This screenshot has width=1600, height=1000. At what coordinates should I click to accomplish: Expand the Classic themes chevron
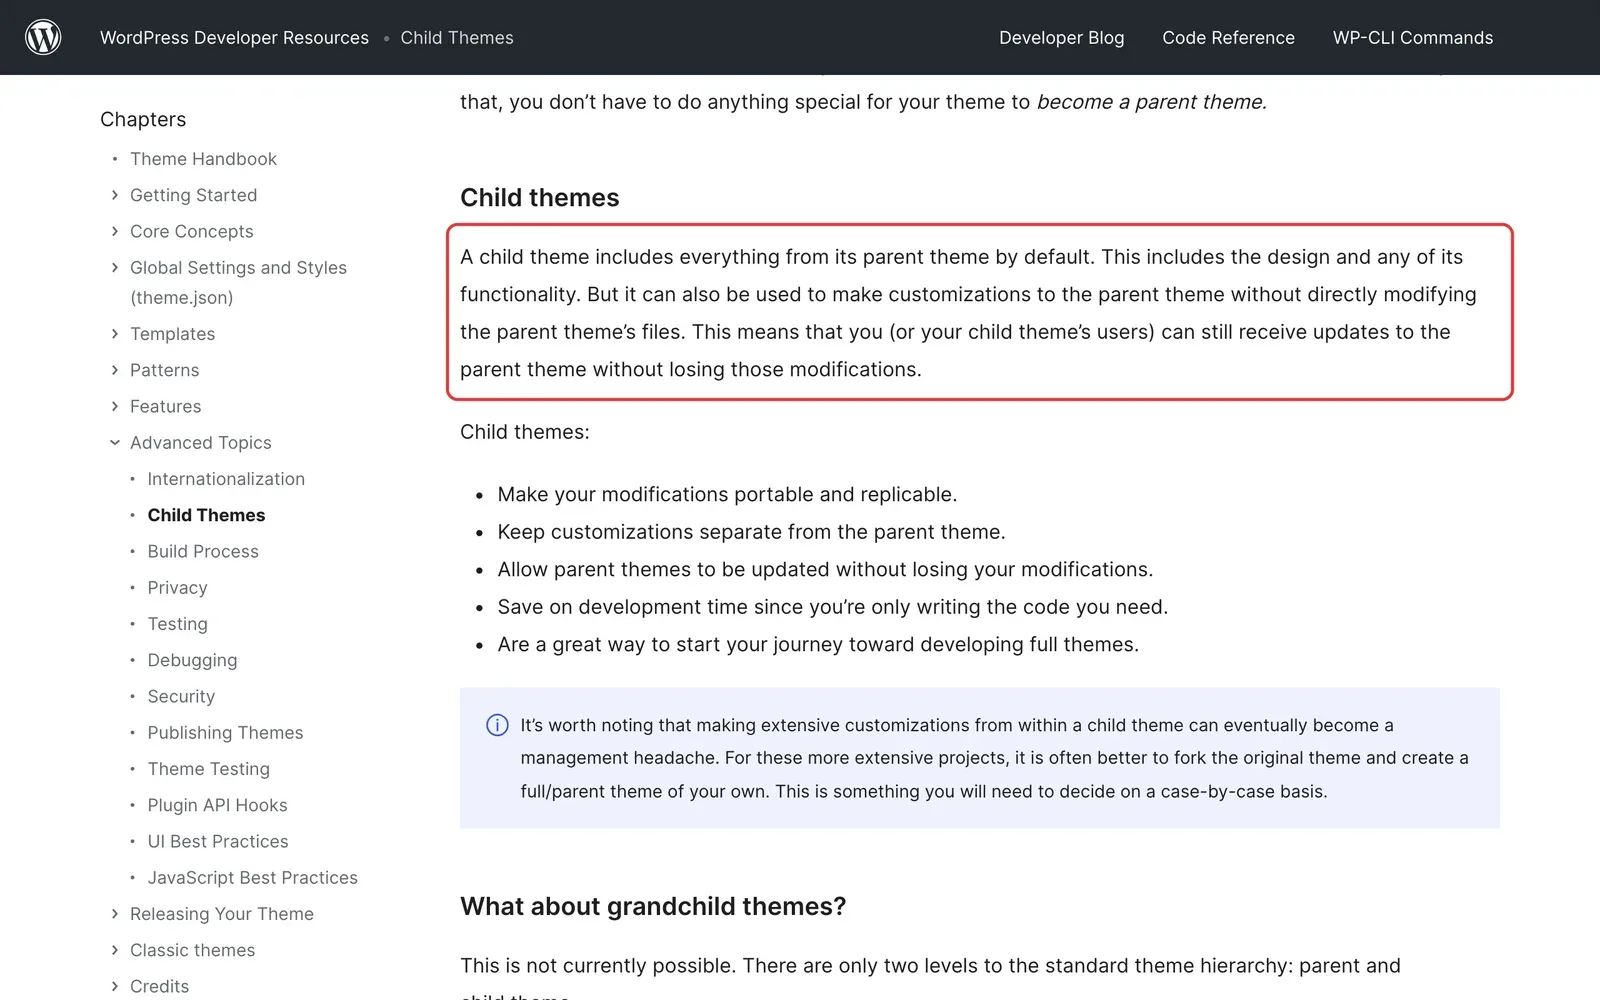pyautogui.click(x=115, y=950)
